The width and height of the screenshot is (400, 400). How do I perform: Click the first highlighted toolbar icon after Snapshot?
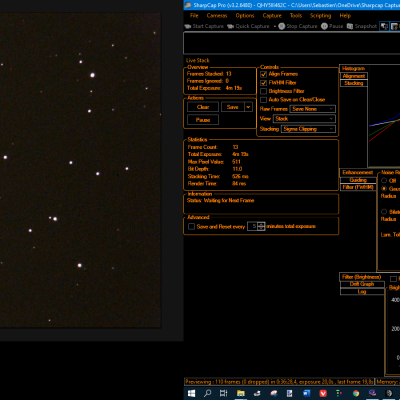(384, 26)
